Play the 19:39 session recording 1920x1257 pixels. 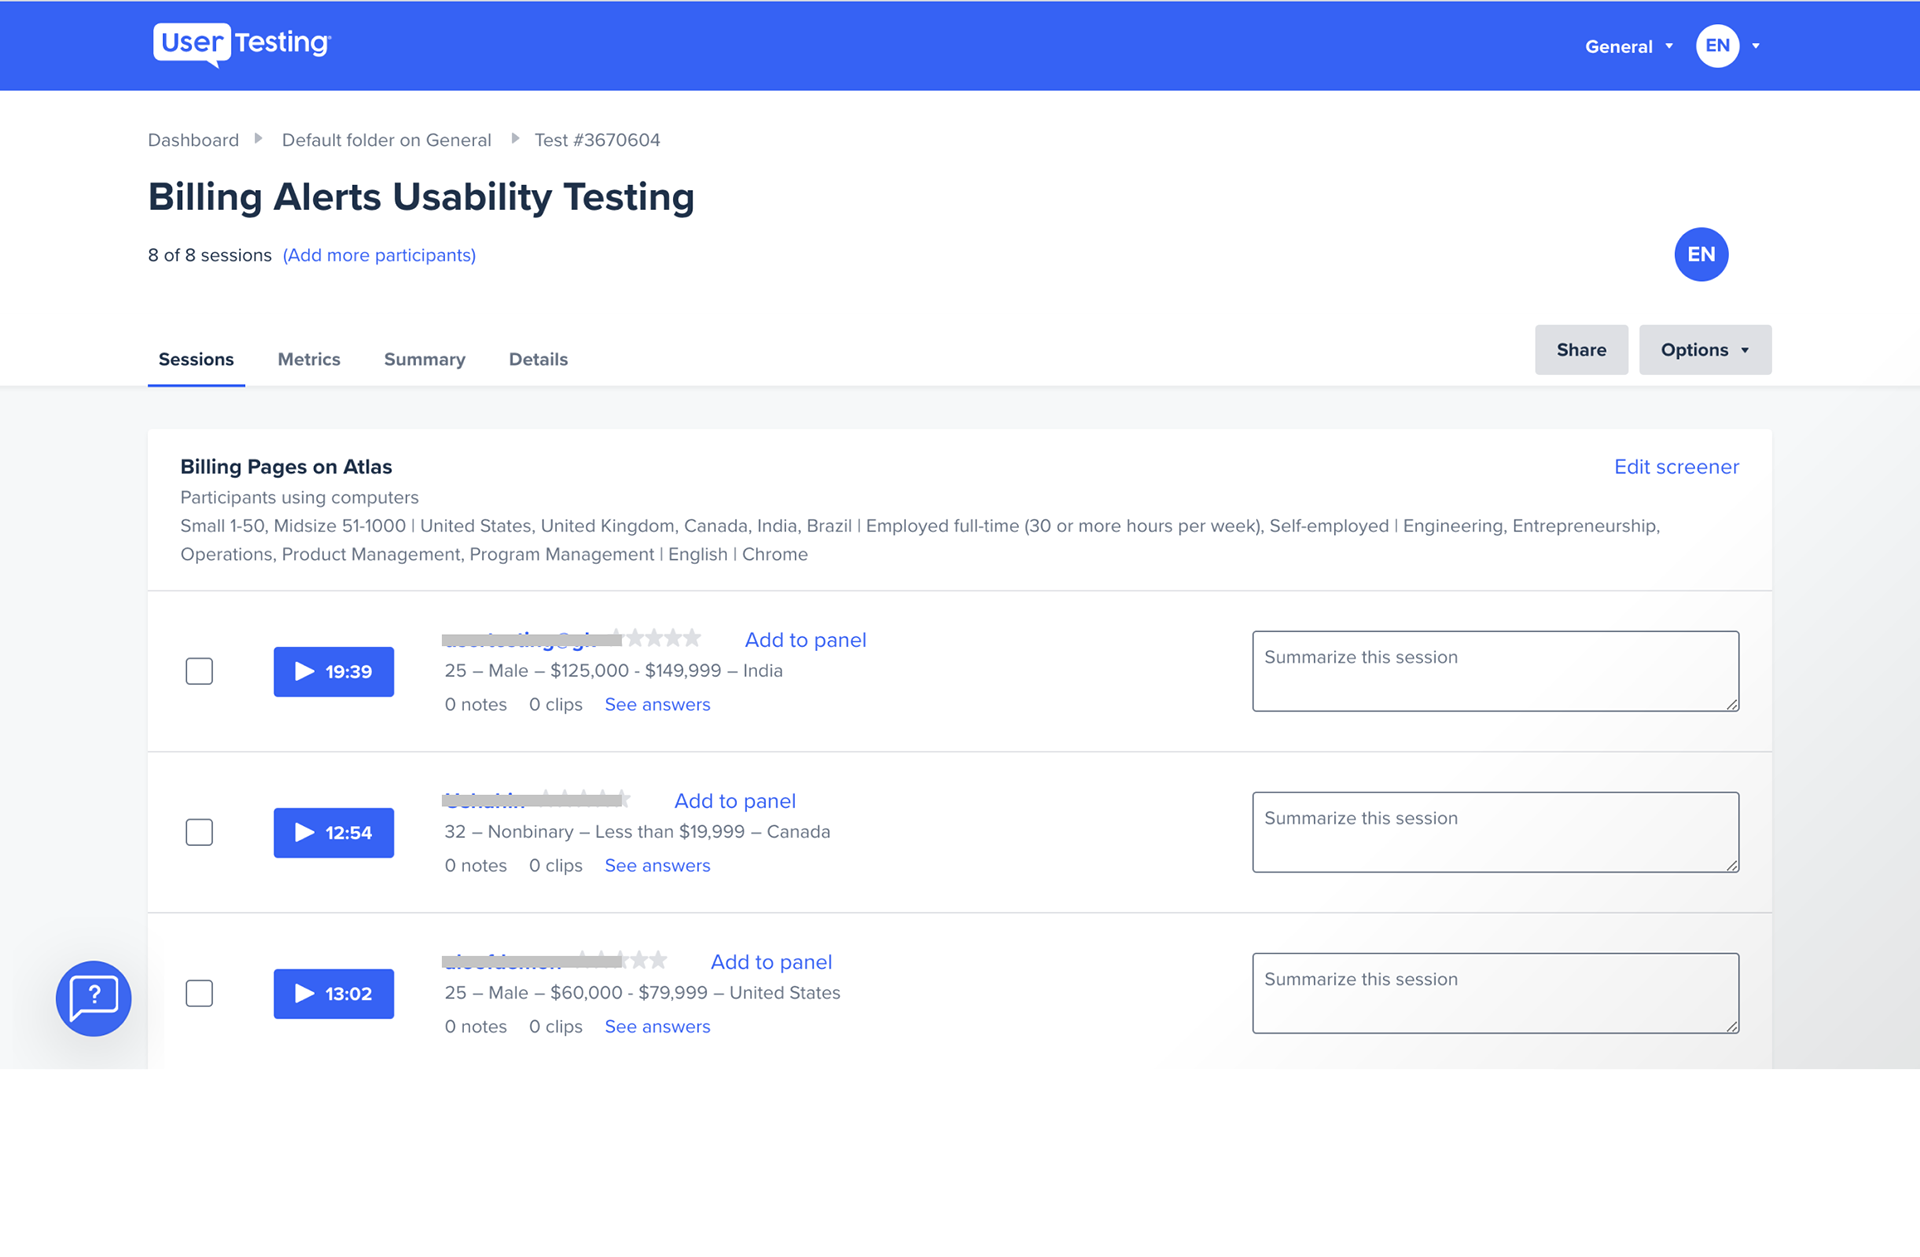[333, 671]
